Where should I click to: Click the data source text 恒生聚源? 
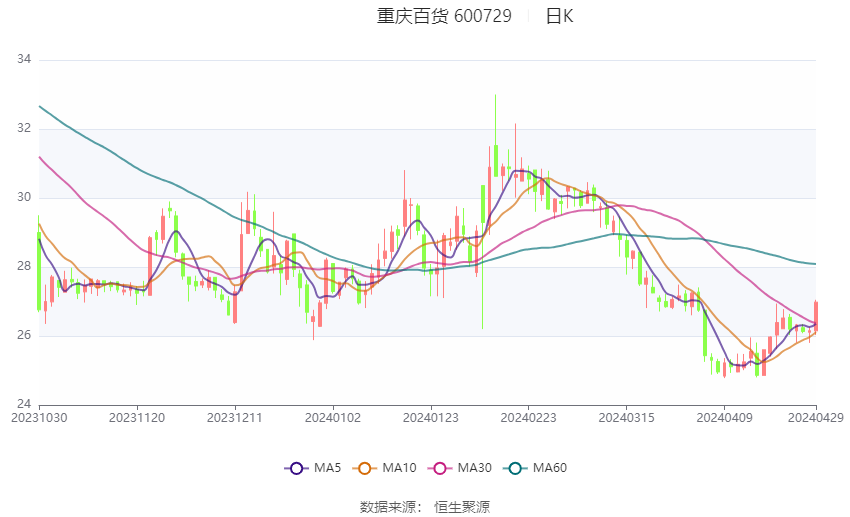[x=462, y=507]
